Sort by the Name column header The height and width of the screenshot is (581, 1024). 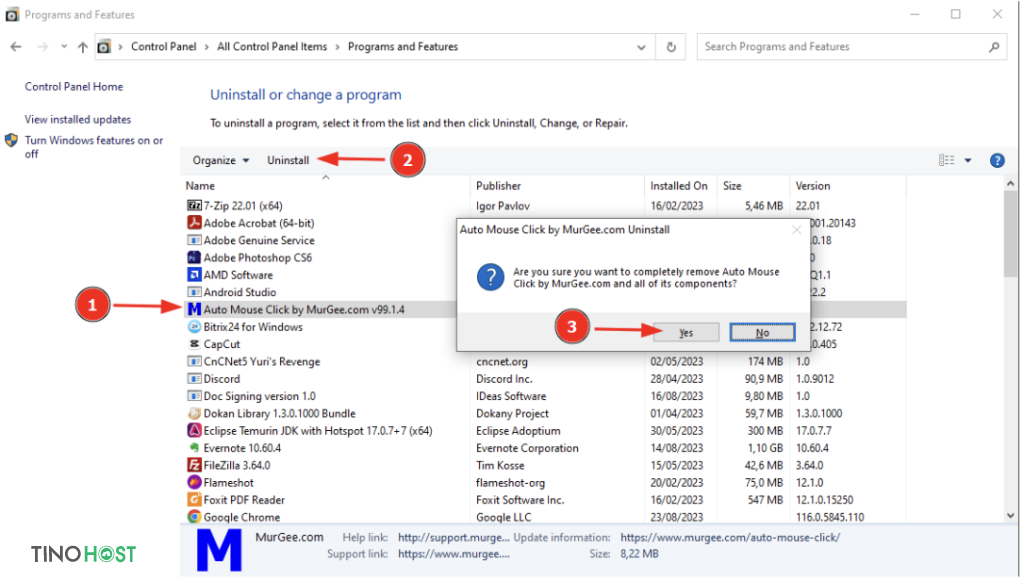pos(200,186)
